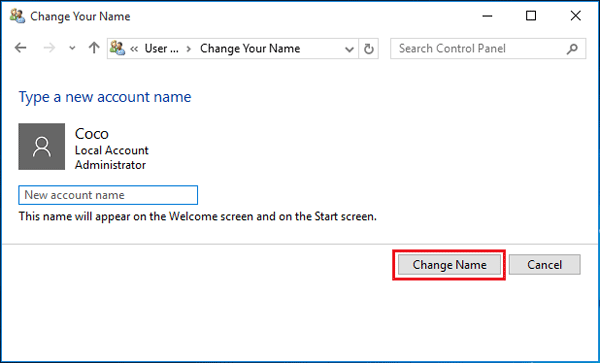600x363 pixels.
Task: Expand hidden breadcrumb double-chevron
Action: (134, 49)
